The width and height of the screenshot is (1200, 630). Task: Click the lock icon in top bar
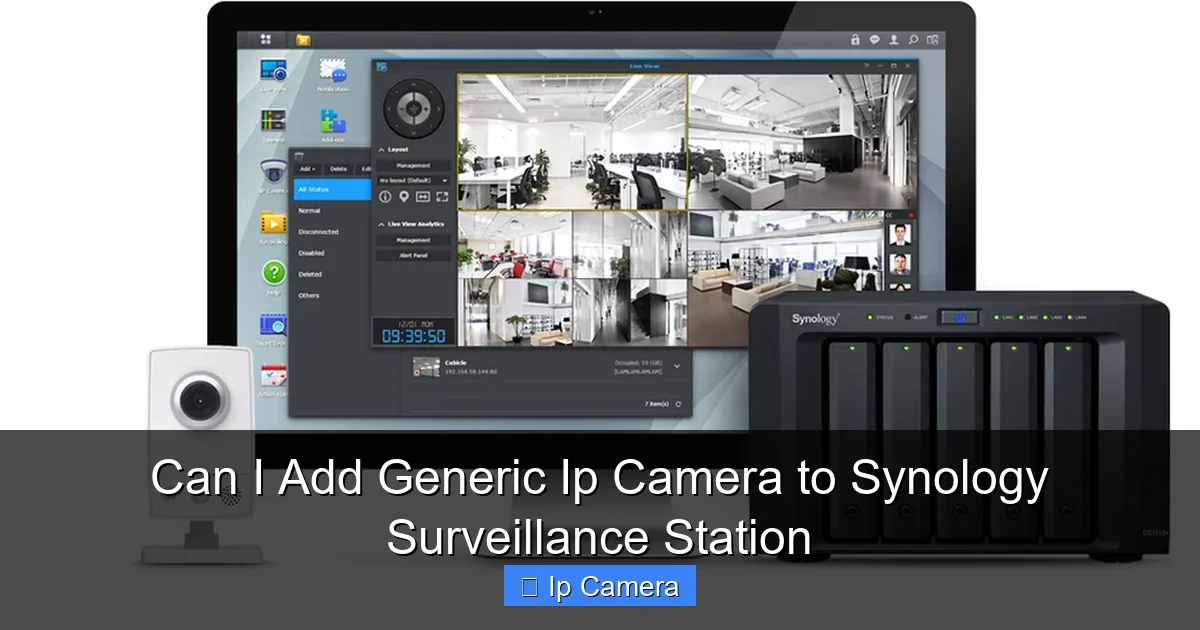[x=855, y=40]
